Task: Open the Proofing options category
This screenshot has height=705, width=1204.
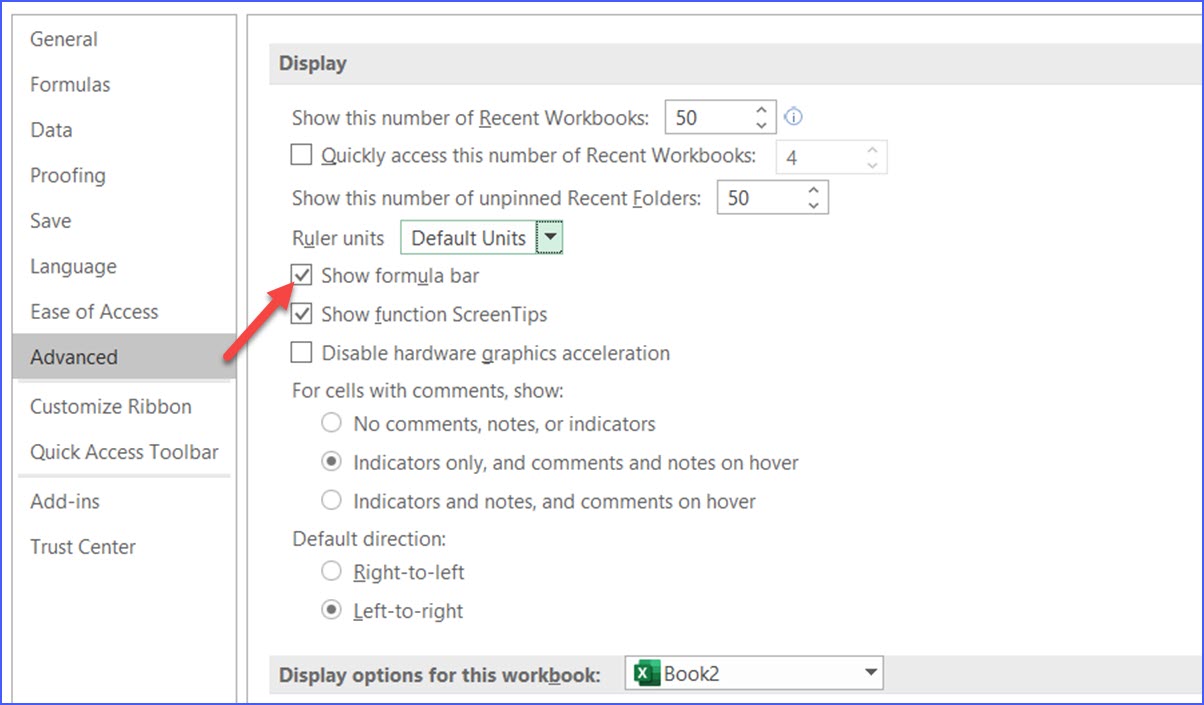Action: point(67,176)
